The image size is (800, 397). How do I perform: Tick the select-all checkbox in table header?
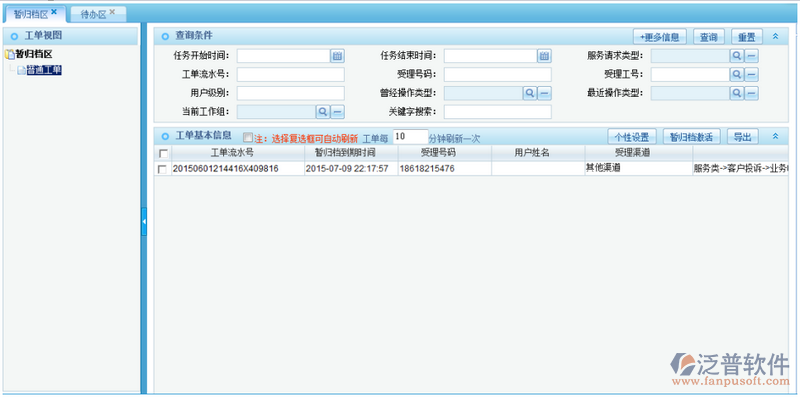163,153
